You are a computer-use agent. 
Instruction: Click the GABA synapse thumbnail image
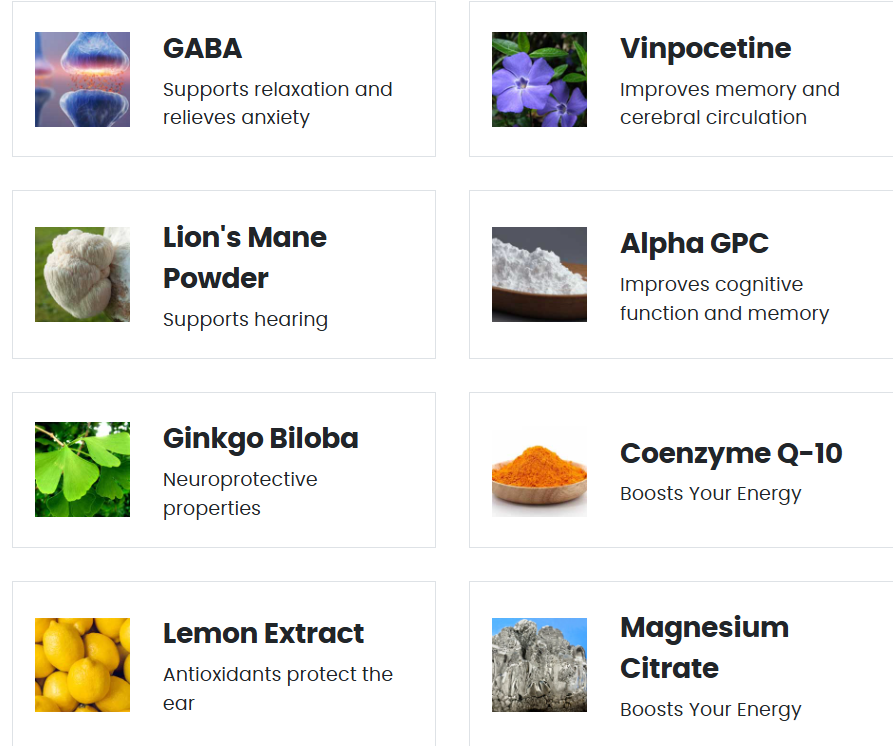click(82, 79)
